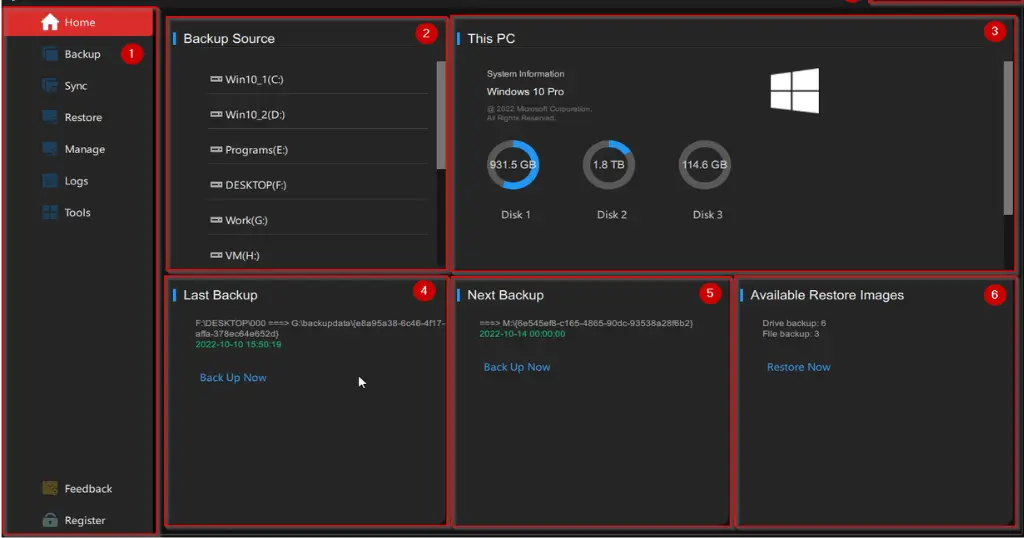Click the Register lock icon
Screen dimensions: 1024x538
50,520
